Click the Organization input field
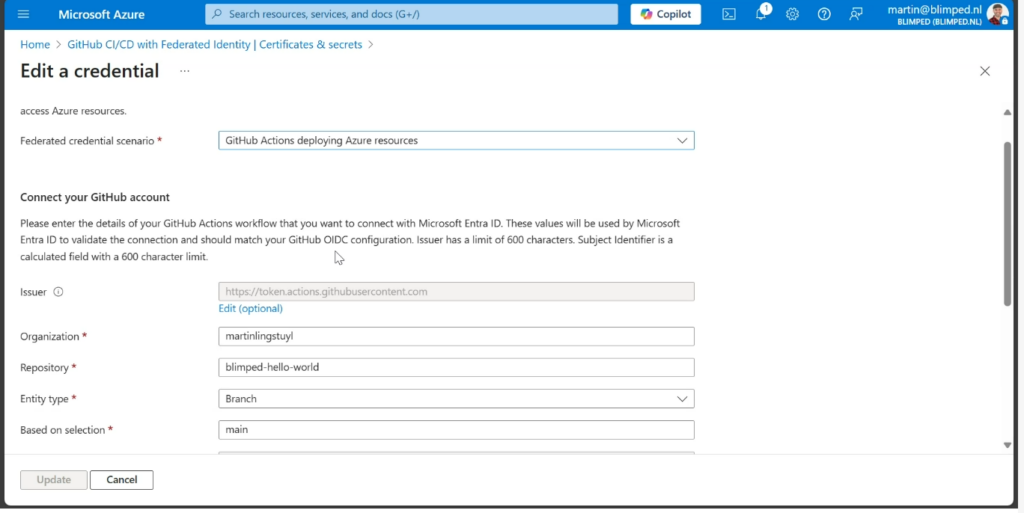The image size is (1024, 513). tap(456, 337)
